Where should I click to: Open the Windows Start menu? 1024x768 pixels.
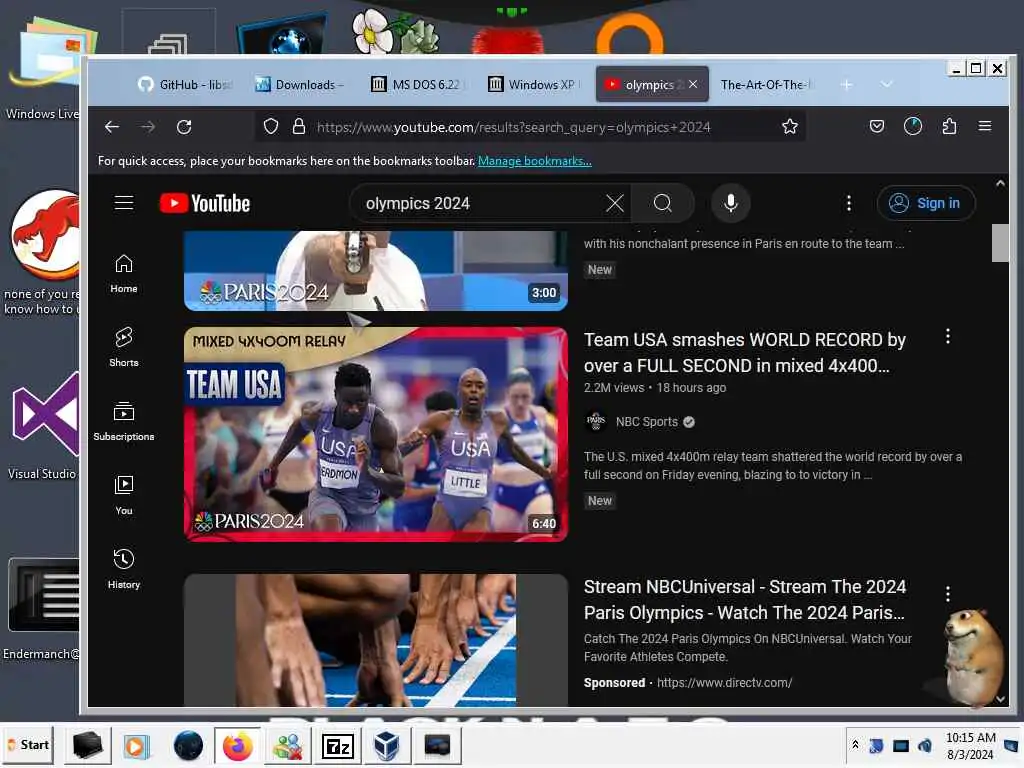tap(28, 745)
